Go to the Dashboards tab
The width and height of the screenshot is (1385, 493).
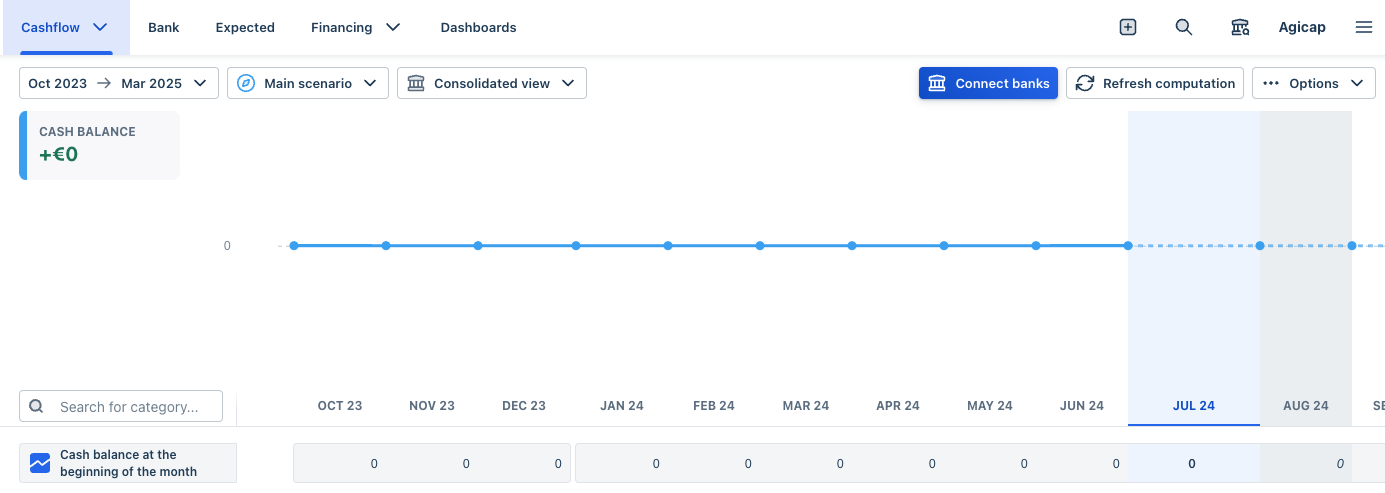[479, 27]
